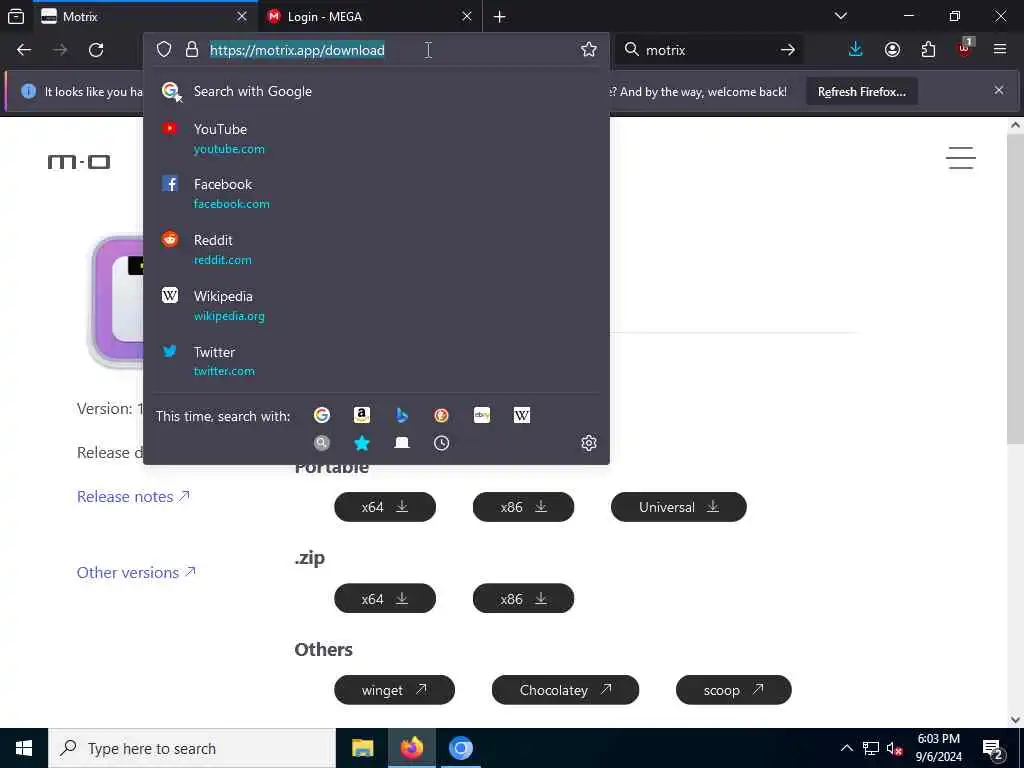Go back with the back arrow
The width and height of the screenshot is (1024, 768).
24,50
